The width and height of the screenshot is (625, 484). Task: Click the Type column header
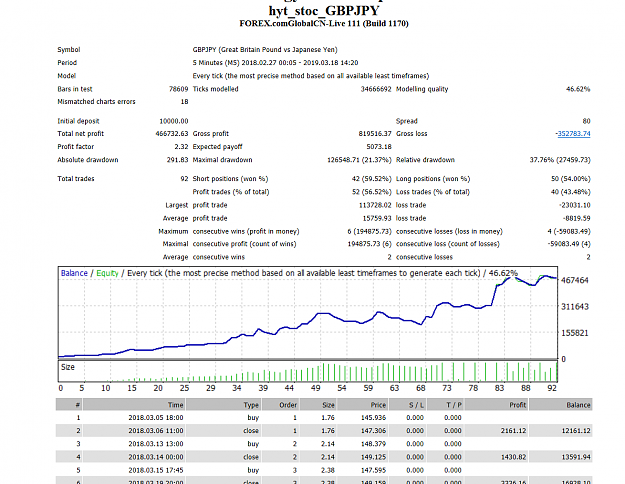coord(224,405)
